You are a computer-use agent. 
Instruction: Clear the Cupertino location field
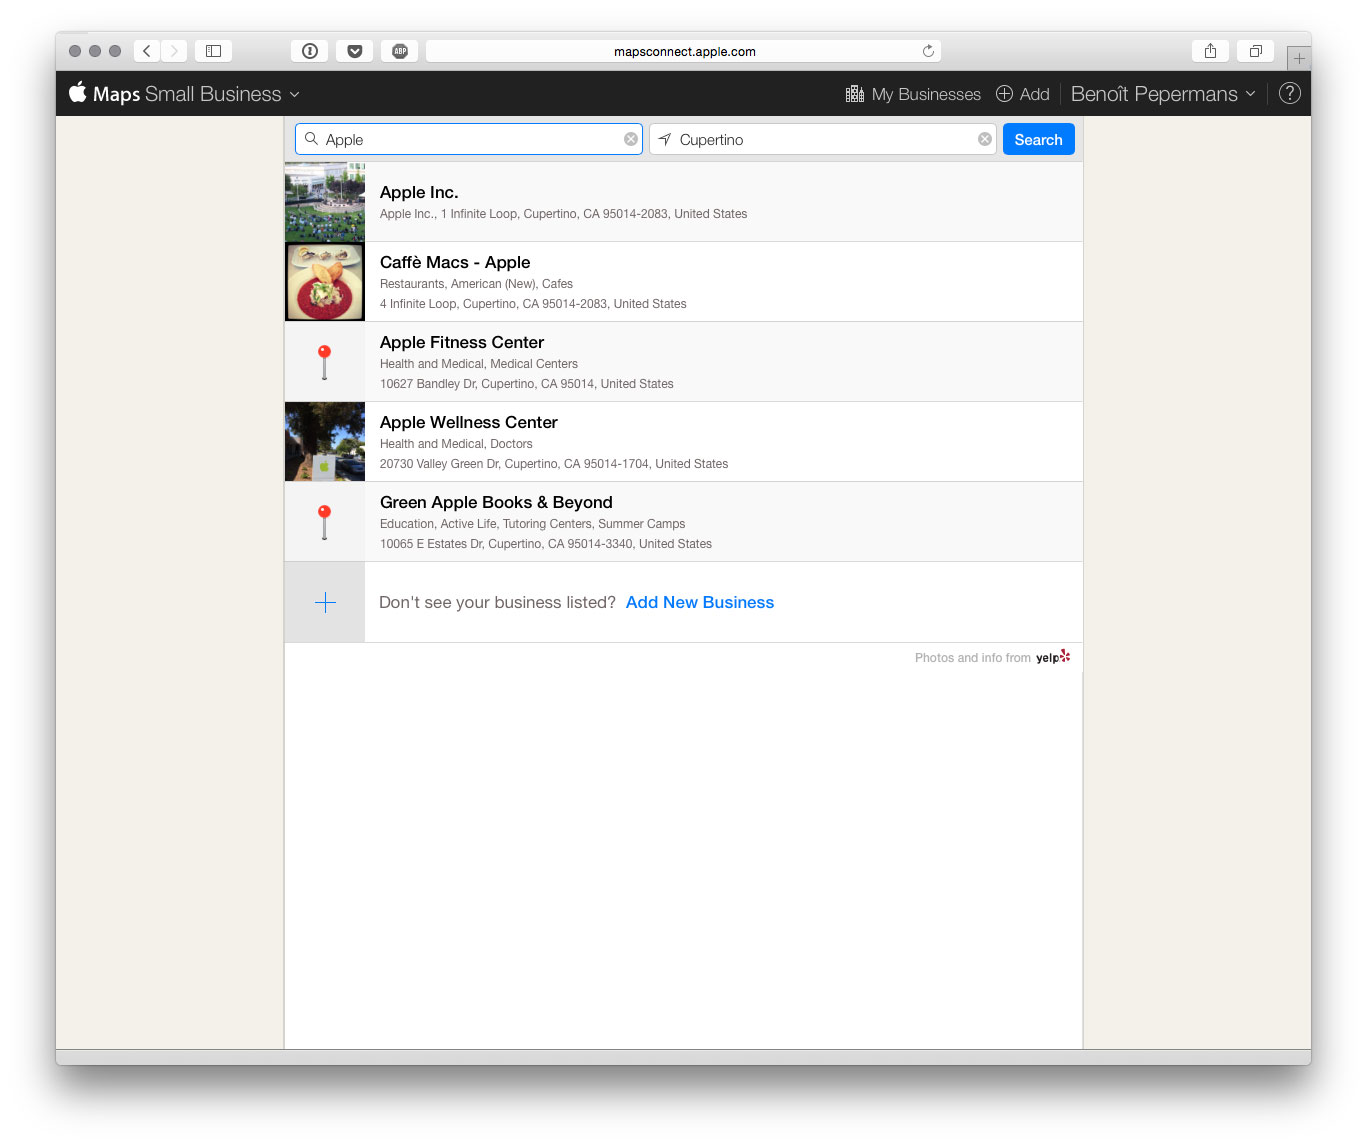985,139
